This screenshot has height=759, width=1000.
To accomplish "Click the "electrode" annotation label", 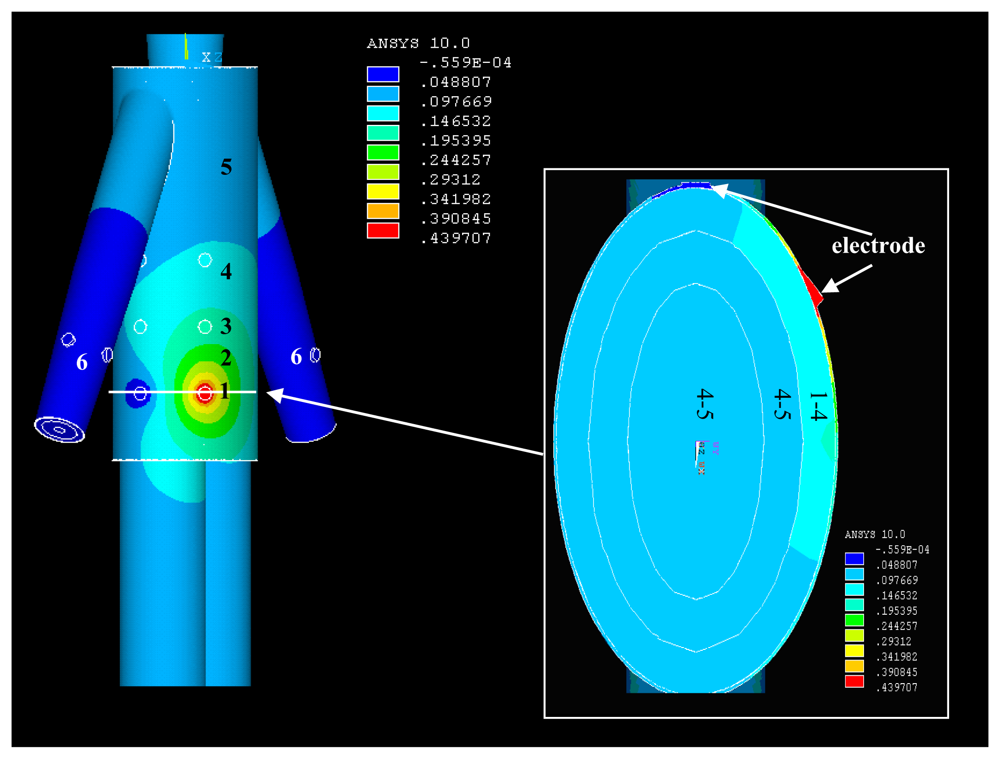I will point(877,245).
